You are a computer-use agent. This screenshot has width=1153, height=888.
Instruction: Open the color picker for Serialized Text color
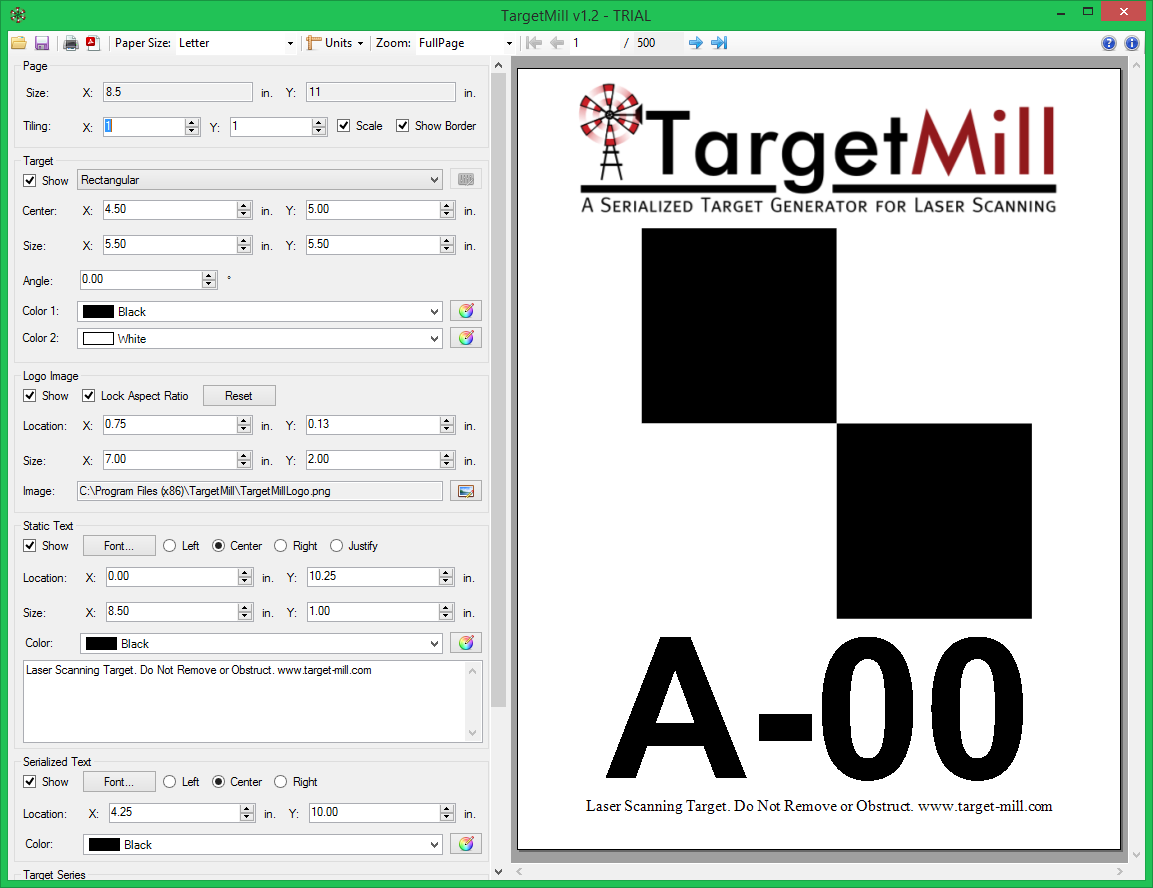(465, 844)
